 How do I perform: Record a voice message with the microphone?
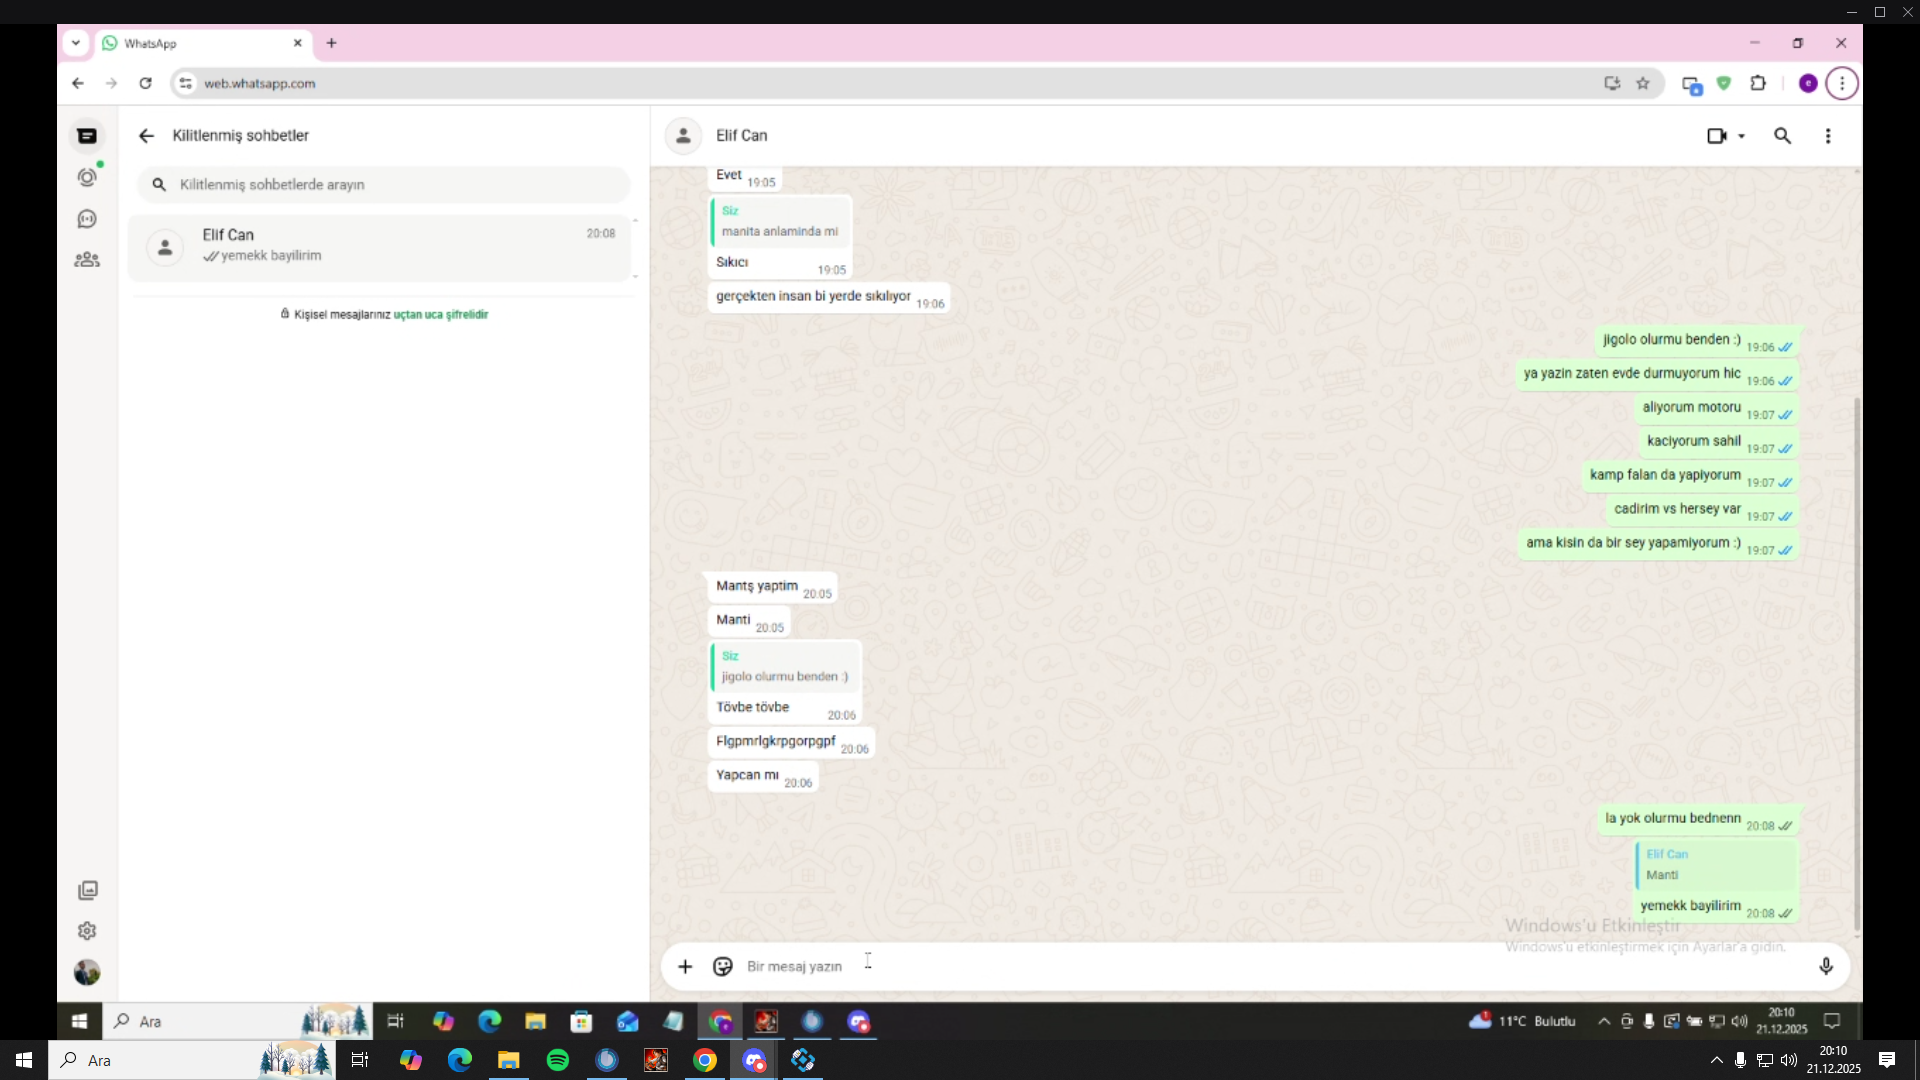pos(1826,966)
